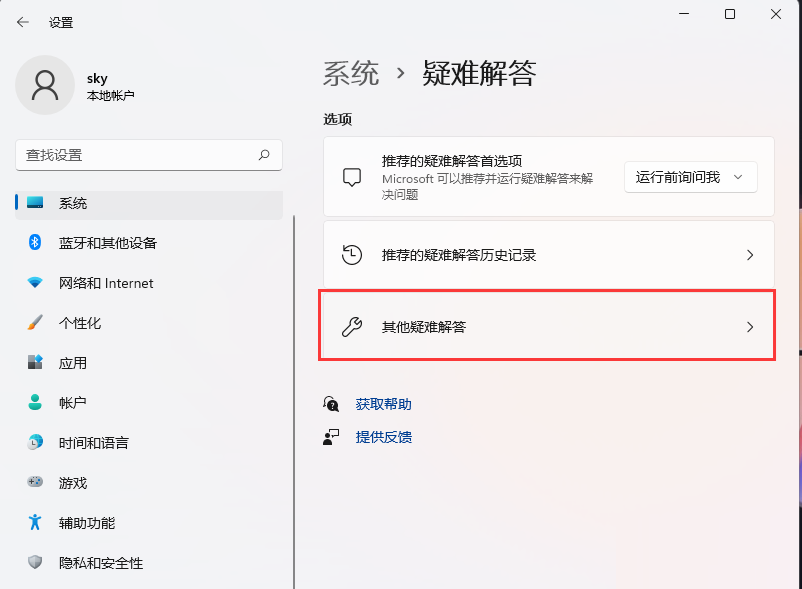This screenshot has height=589, width=802.
Task: Click the 时间和语言 globe clock icon
Action: tap(35, 442)
